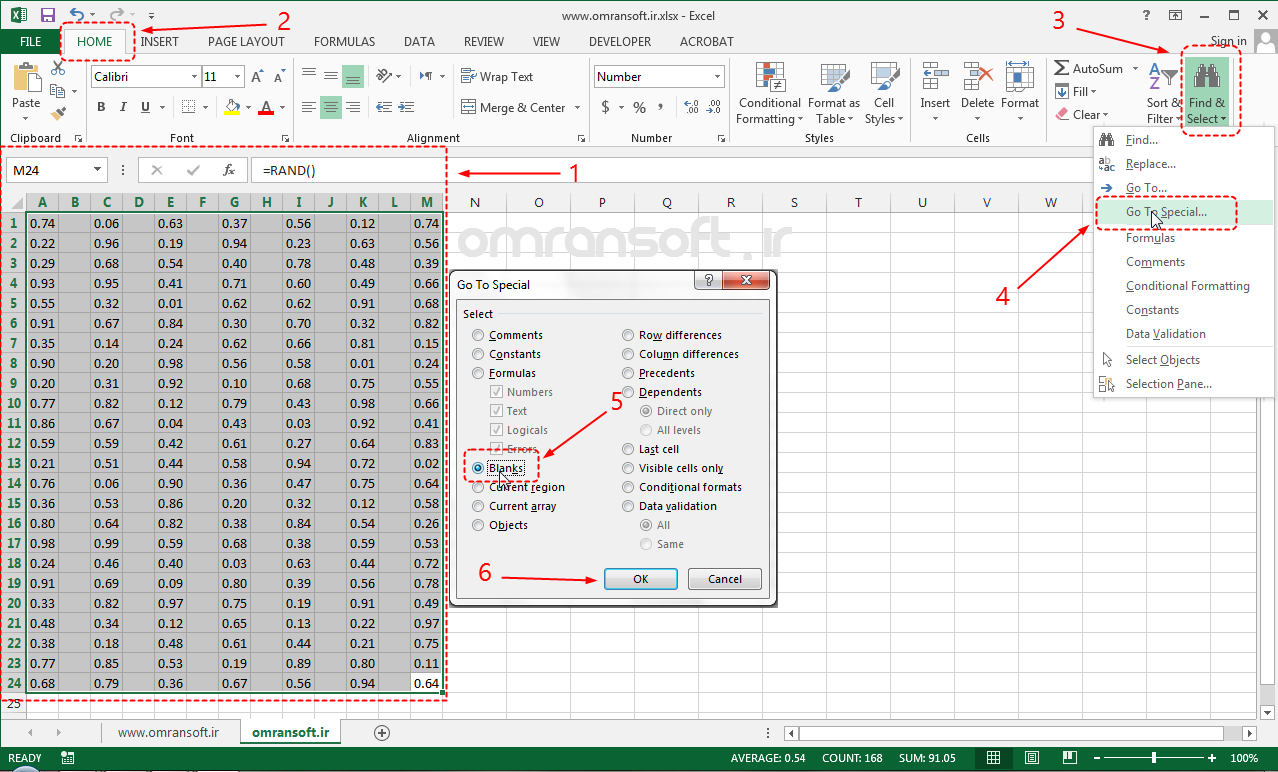Toggle Bold formatting

tap(101, 108)
